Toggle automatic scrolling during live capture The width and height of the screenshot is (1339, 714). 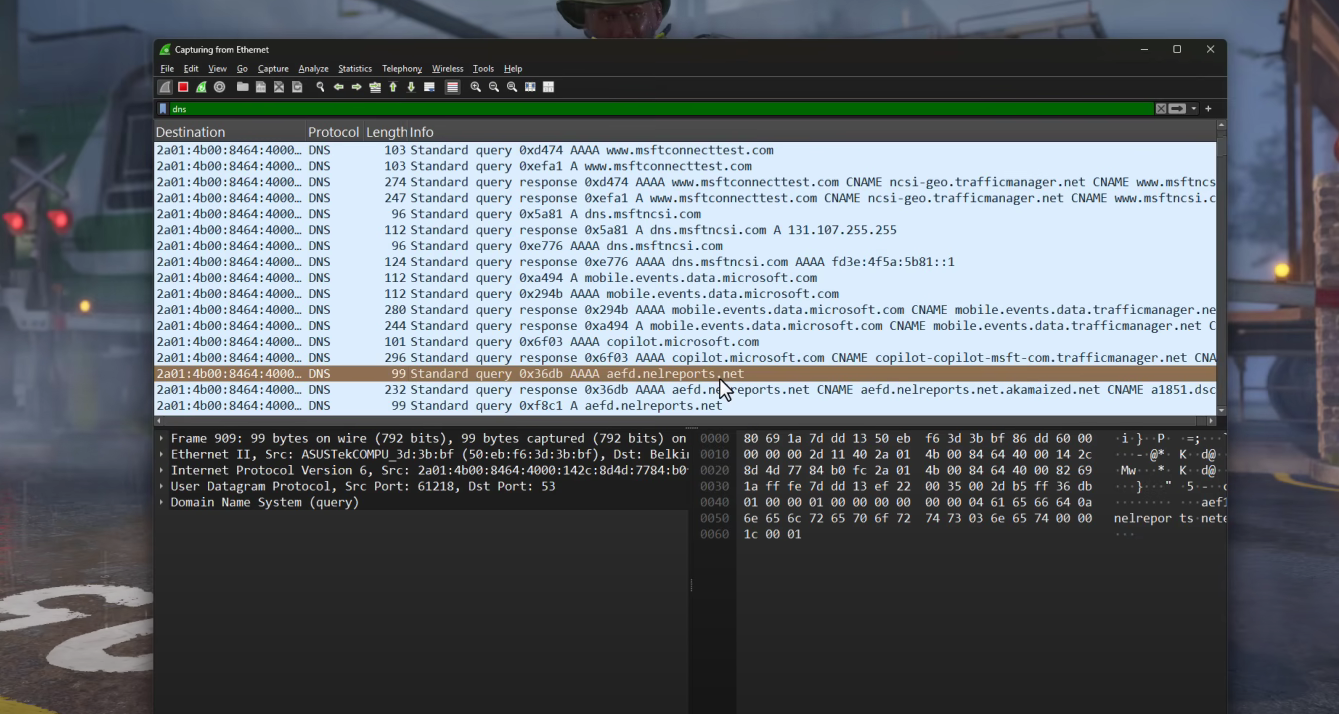point(429,87)
